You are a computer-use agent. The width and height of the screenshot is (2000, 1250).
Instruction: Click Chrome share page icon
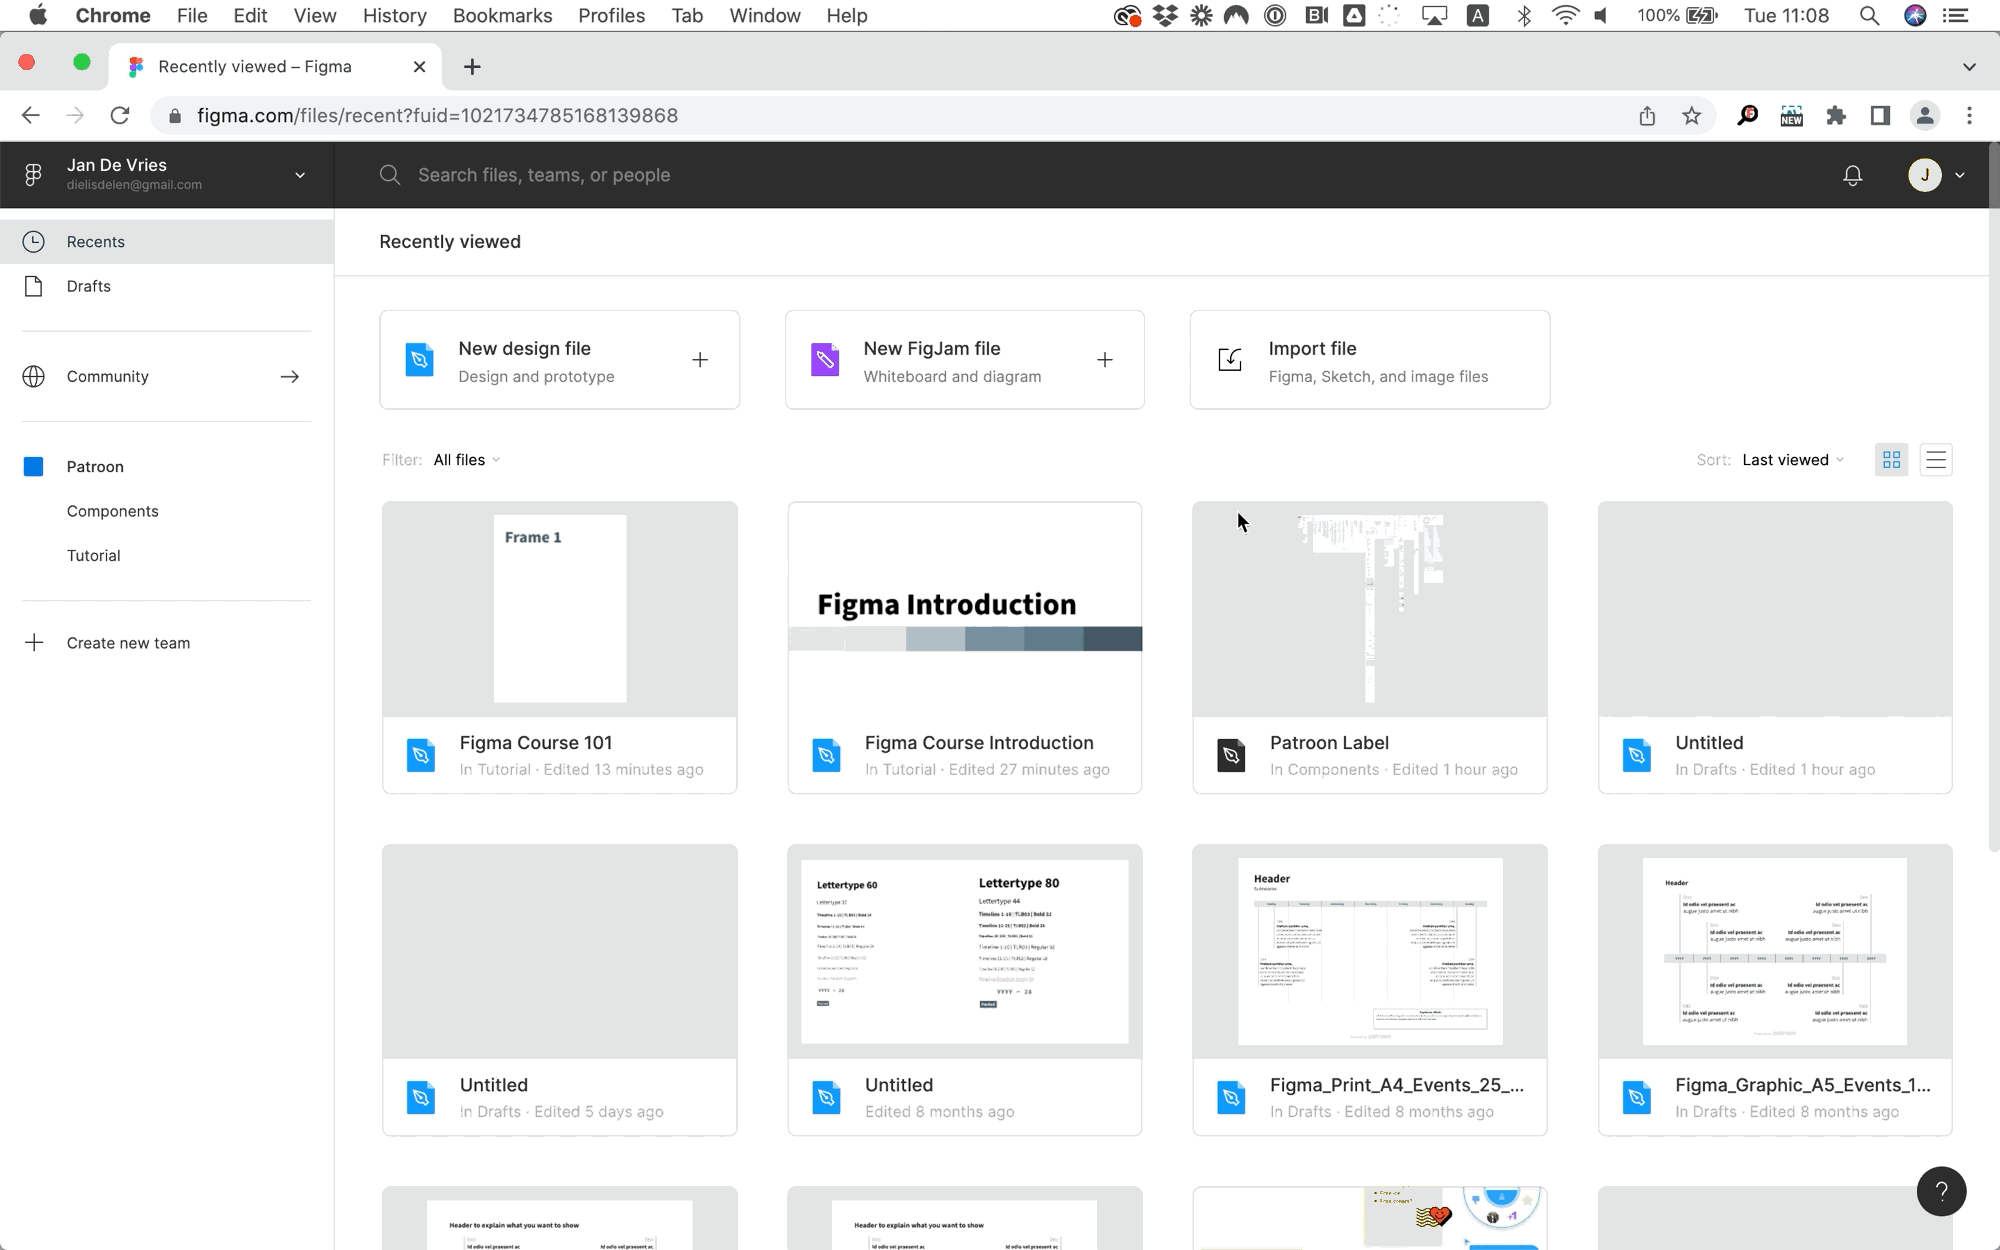pos(1647,116)
